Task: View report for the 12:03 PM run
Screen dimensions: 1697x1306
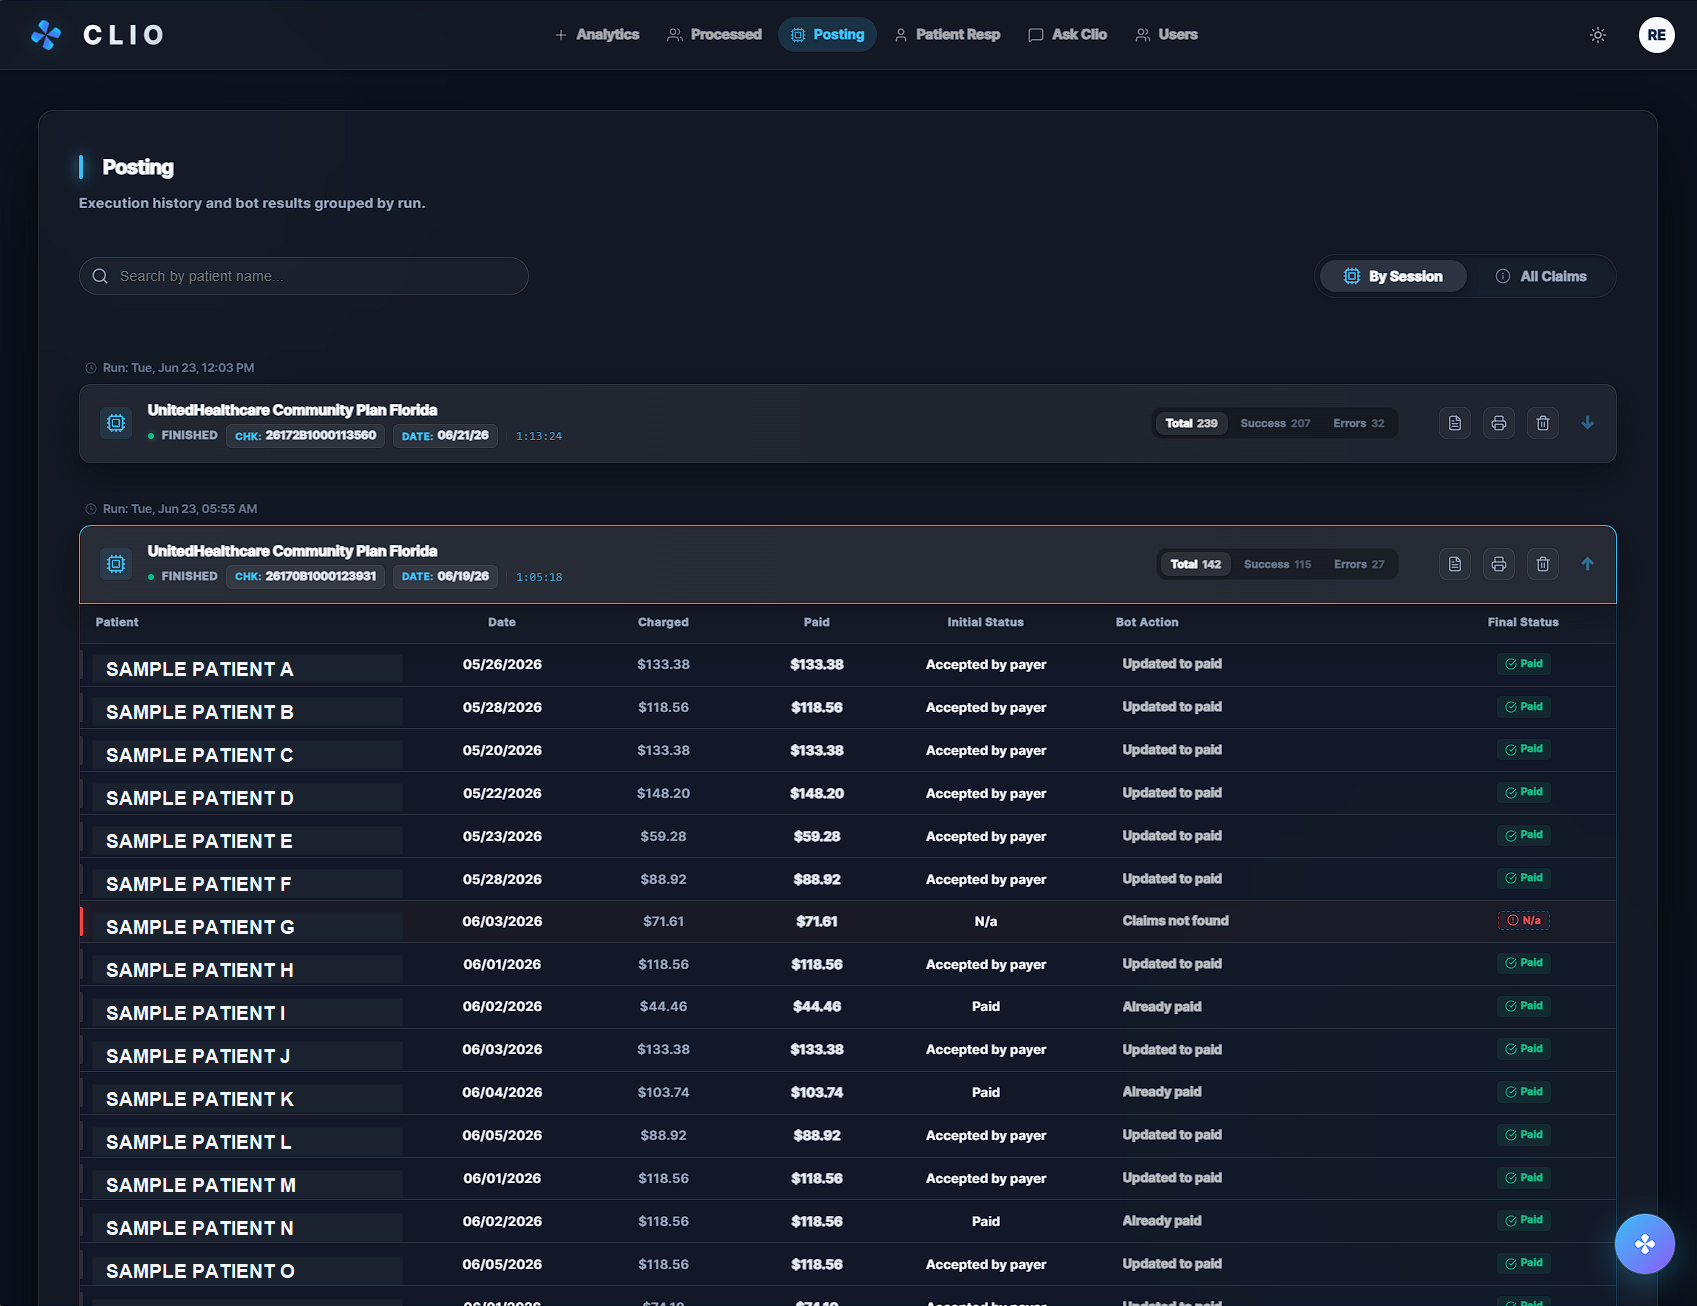Action: 1455,423
